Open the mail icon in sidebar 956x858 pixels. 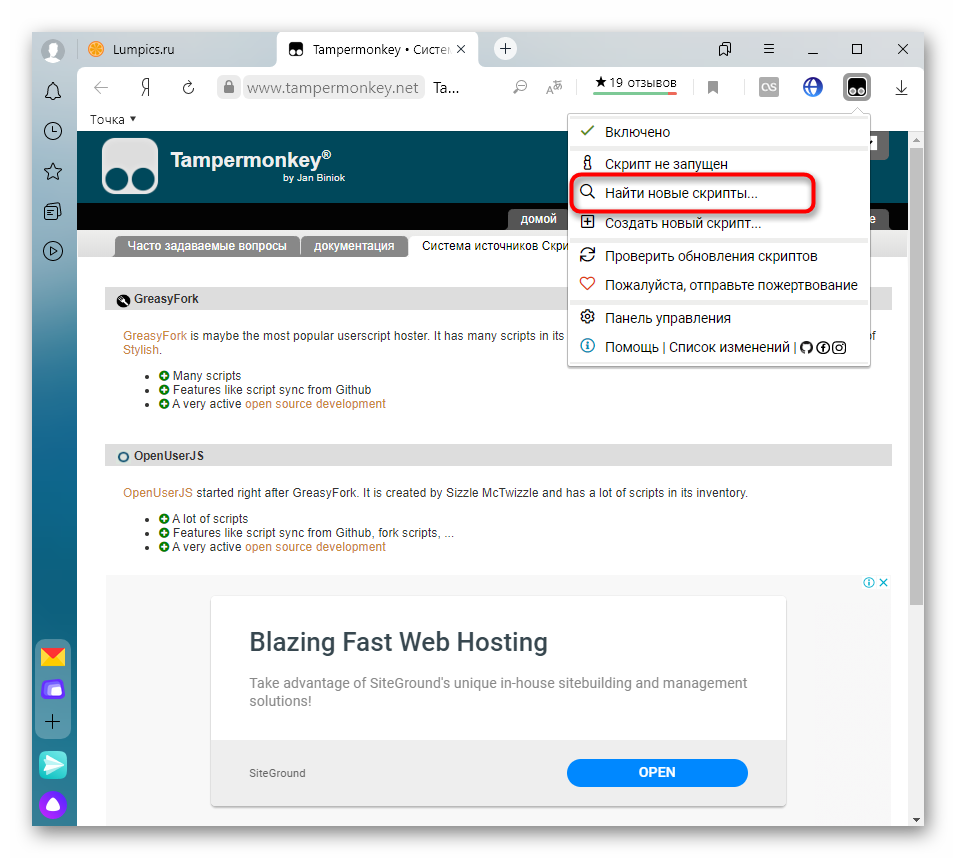pyautogui.click(x=53, y=657)
